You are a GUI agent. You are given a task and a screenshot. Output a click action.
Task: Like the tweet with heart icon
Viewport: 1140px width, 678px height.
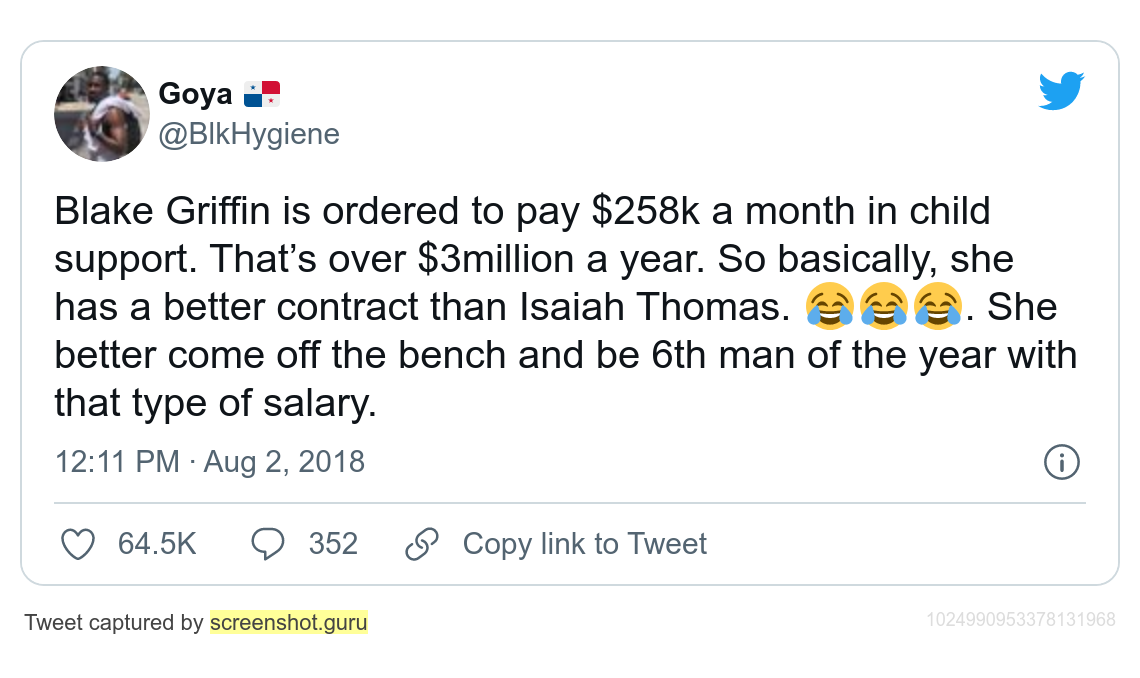pyautogui.click(x=78, y=544)
